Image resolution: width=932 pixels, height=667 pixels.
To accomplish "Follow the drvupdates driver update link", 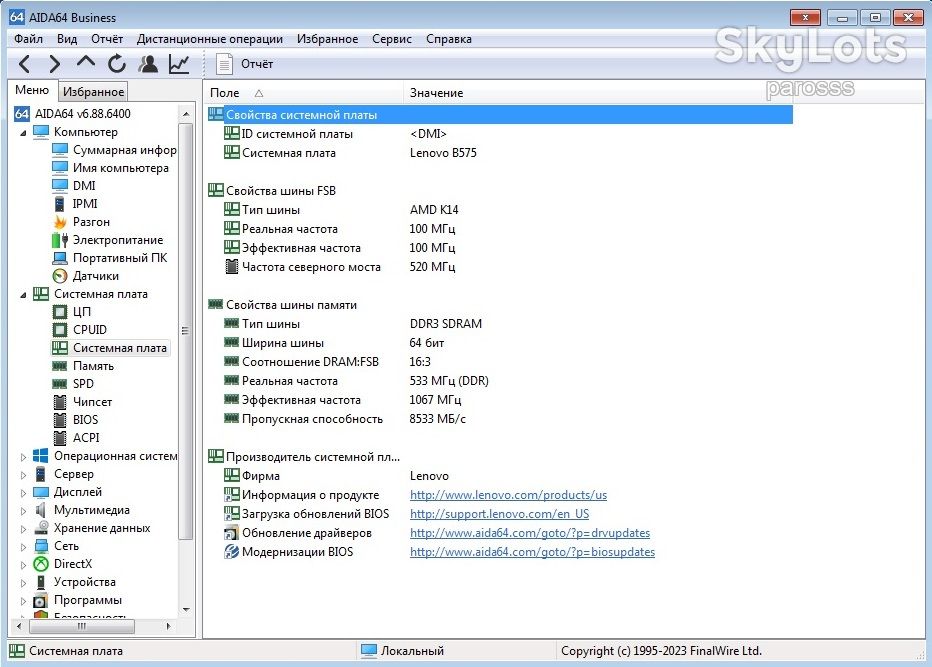I will point(530,533).
